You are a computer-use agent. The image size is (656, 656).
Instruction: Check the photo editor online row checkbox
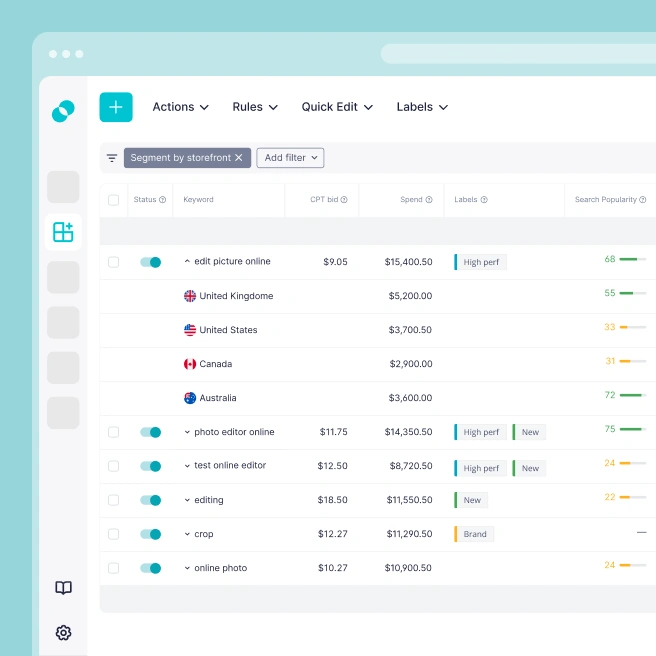(113, 432)
